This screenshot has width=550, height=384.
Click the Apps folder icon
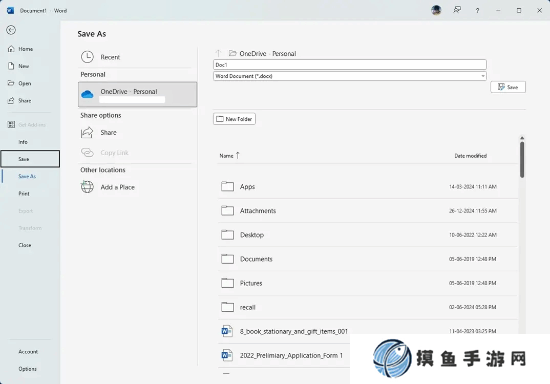pyautogui.click(x=227, y=186)
